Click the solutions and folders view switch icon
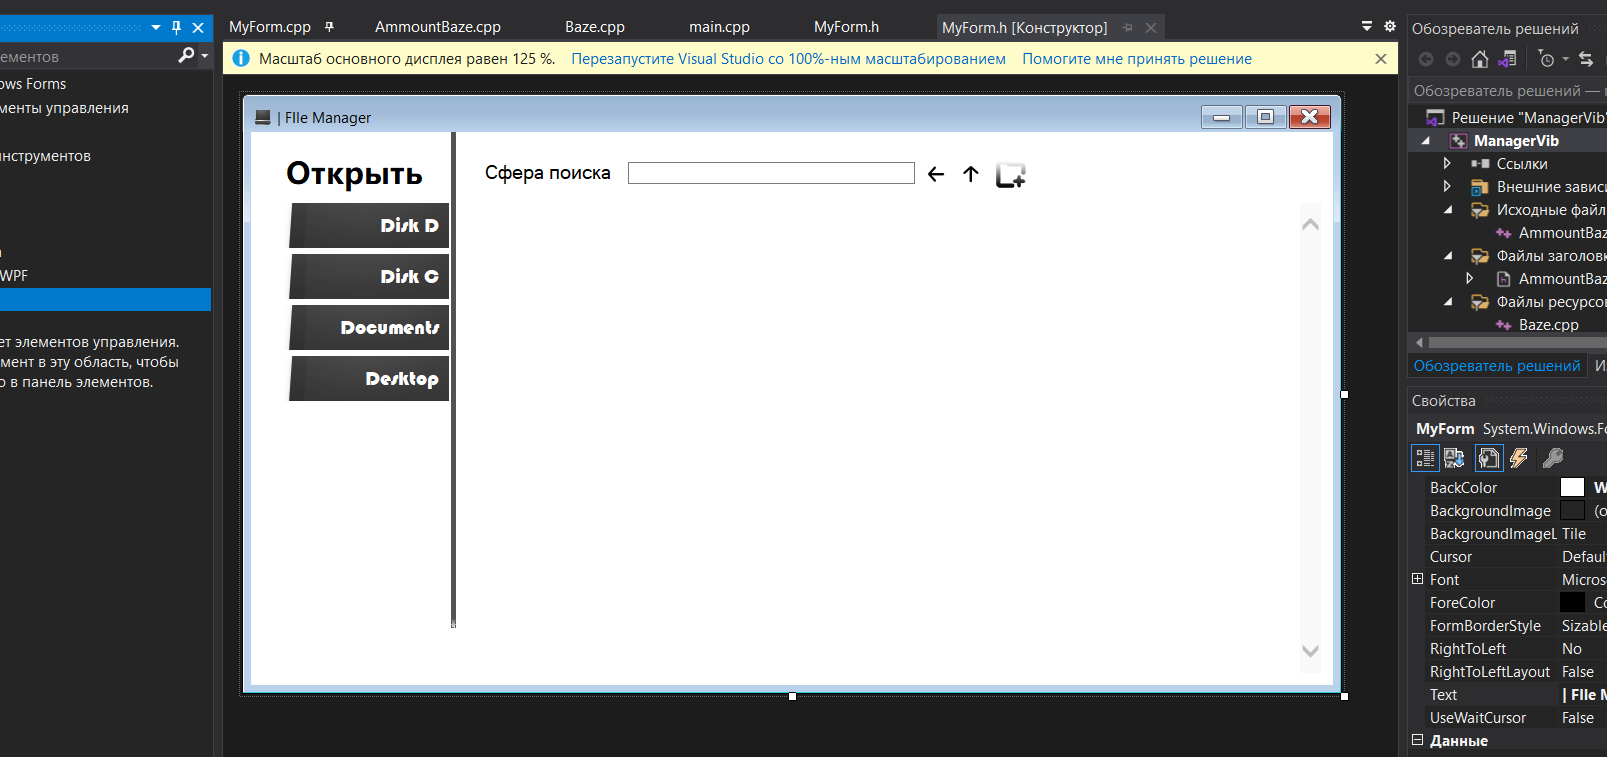The image size is (1607, 757). [1508, 59]
